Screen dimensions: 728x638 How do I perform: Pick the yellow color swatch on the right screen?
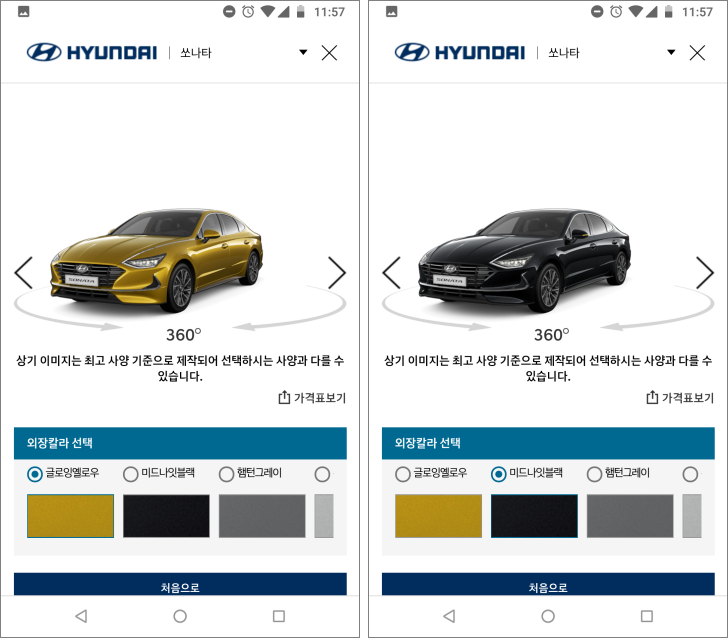pyautogui.click(x=438, y=516)
